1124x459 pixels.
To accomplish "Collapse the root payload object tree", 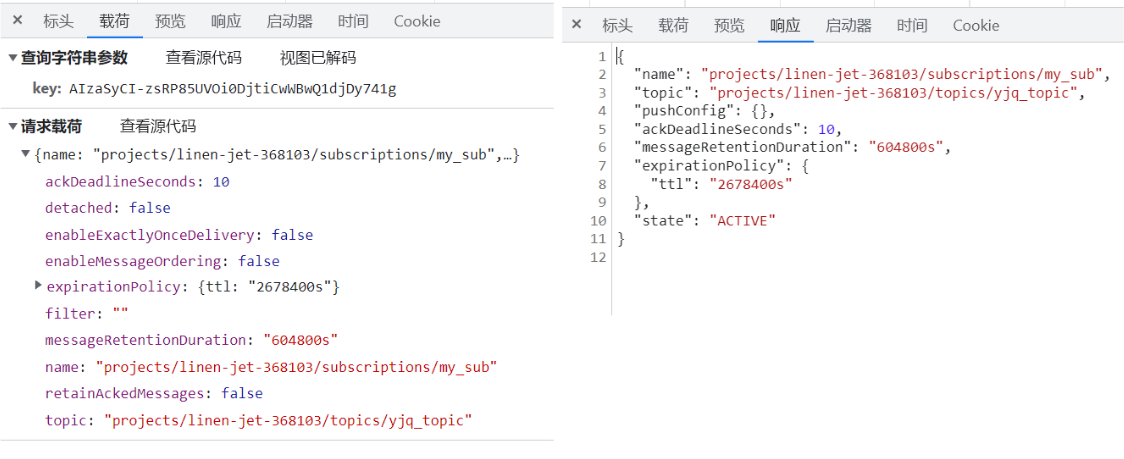I will [27, 154].
